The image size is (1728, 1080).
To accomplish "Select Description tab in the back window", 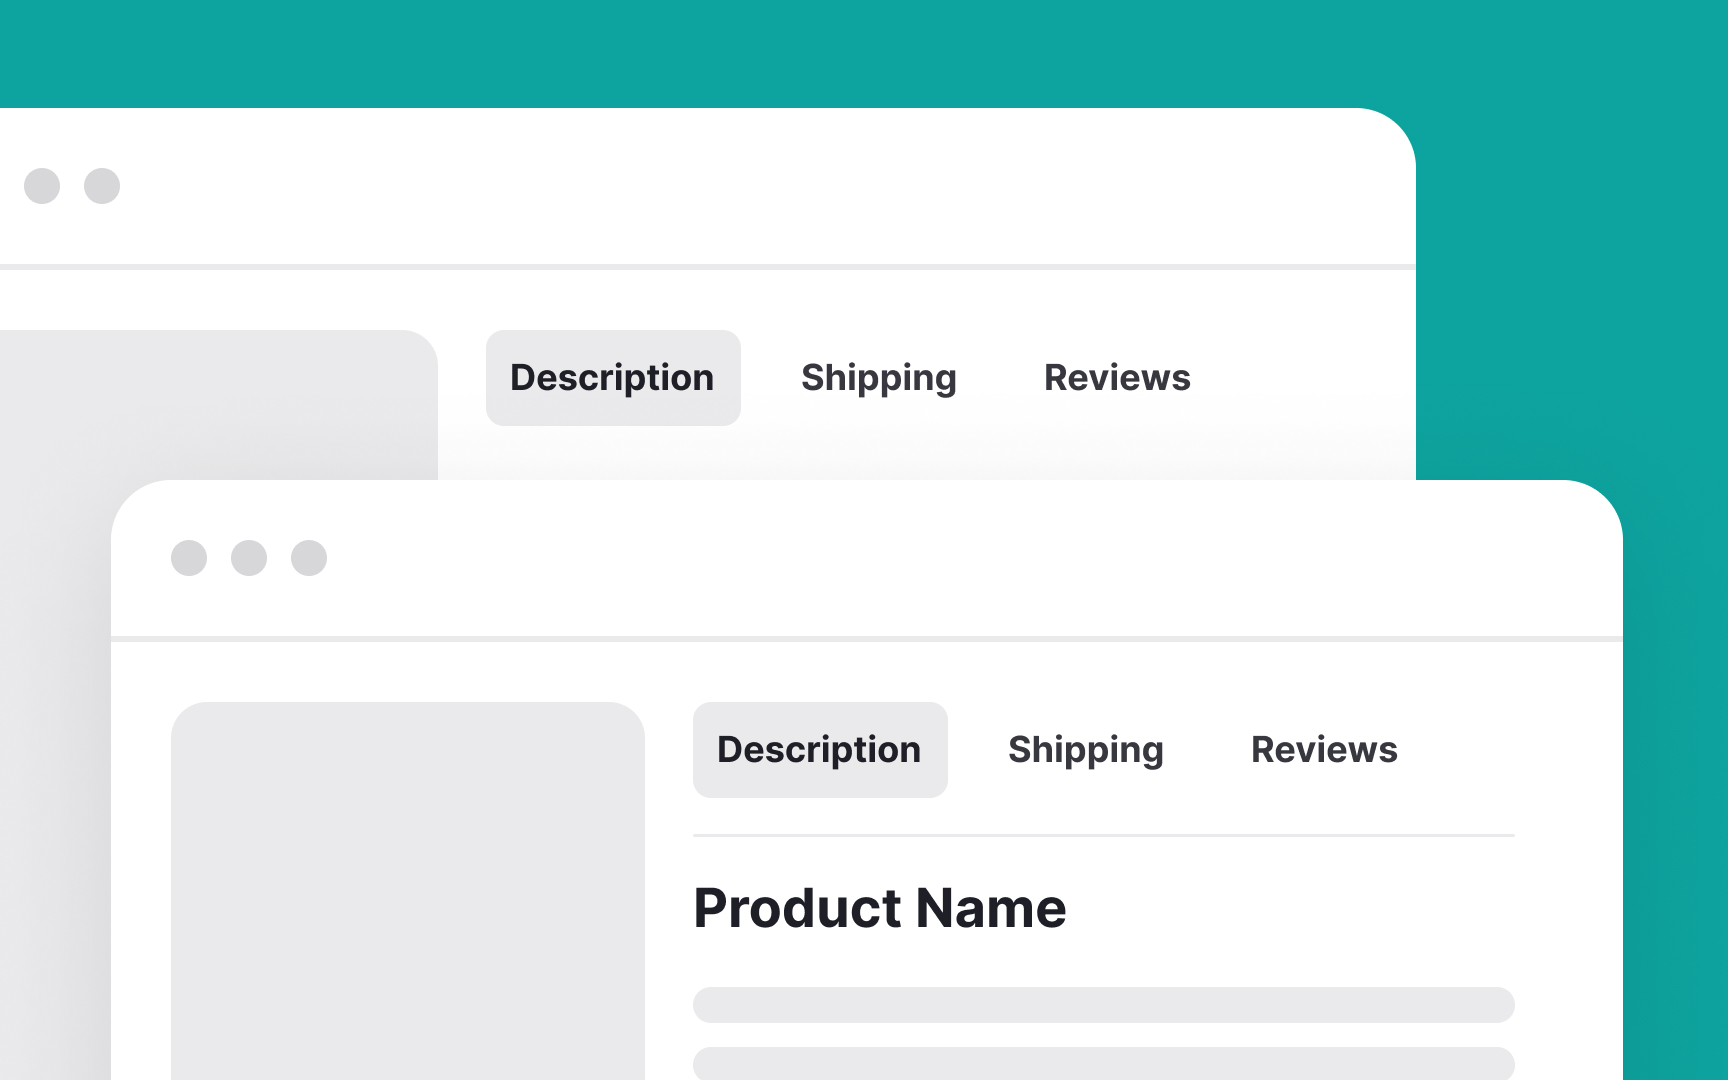I will click(x=612, y=378).
